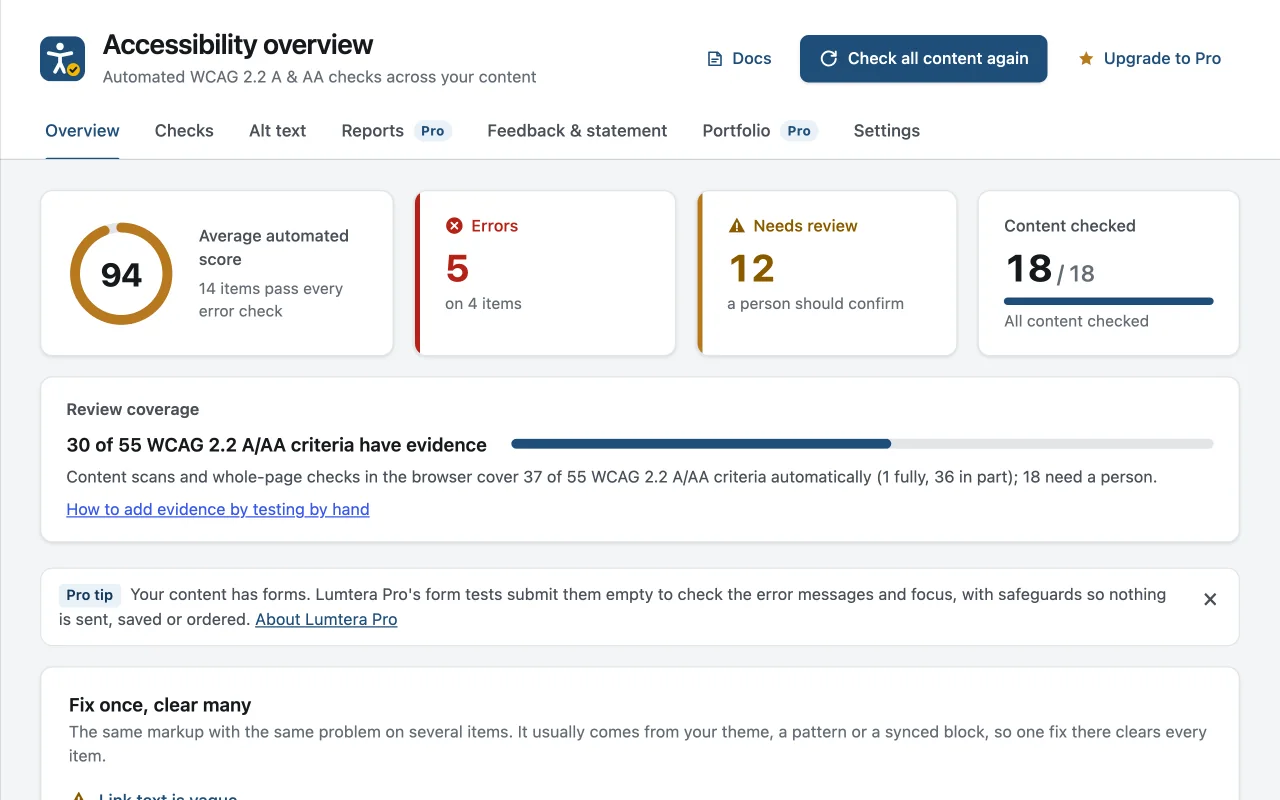Dismiss the Pro tip notice

[x=1210, y=599]
